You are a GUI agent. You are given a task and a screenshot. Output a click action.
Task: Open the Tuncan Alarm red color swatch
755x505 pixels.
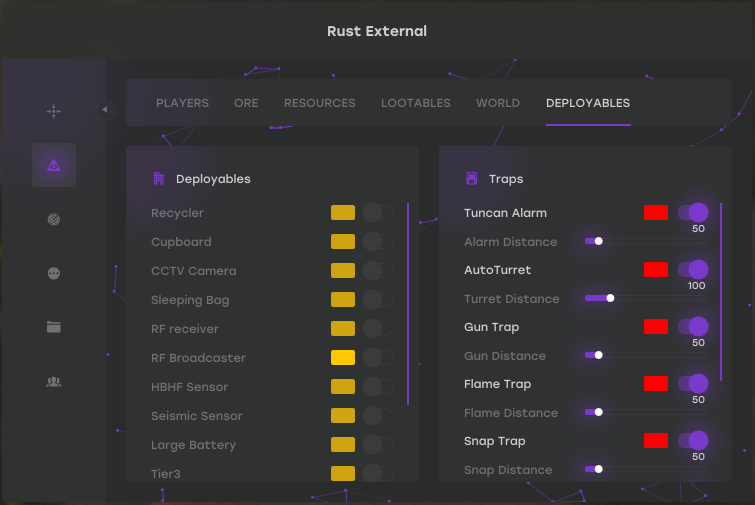pos(656,212)
